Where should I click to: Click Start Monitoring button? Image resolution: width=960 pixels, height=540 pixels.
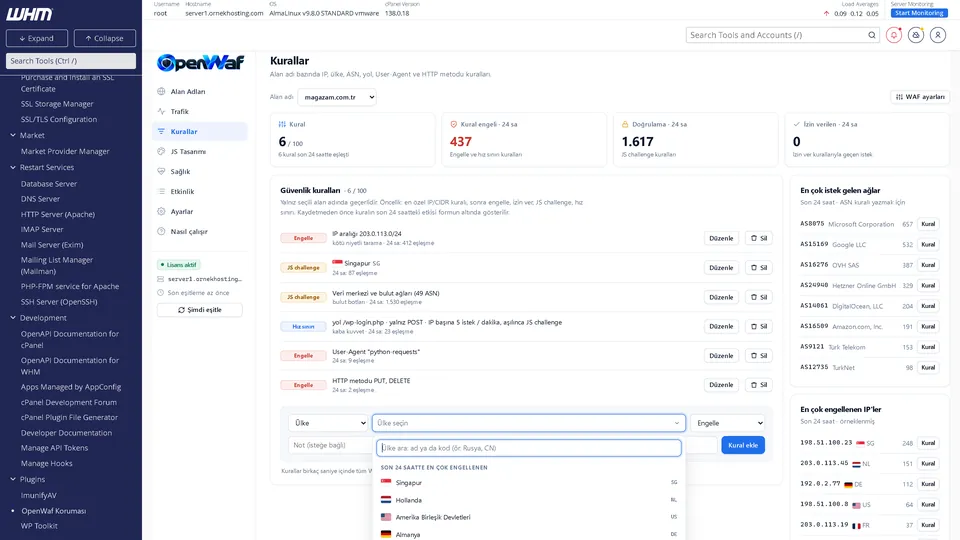click(x=918, y=13)
